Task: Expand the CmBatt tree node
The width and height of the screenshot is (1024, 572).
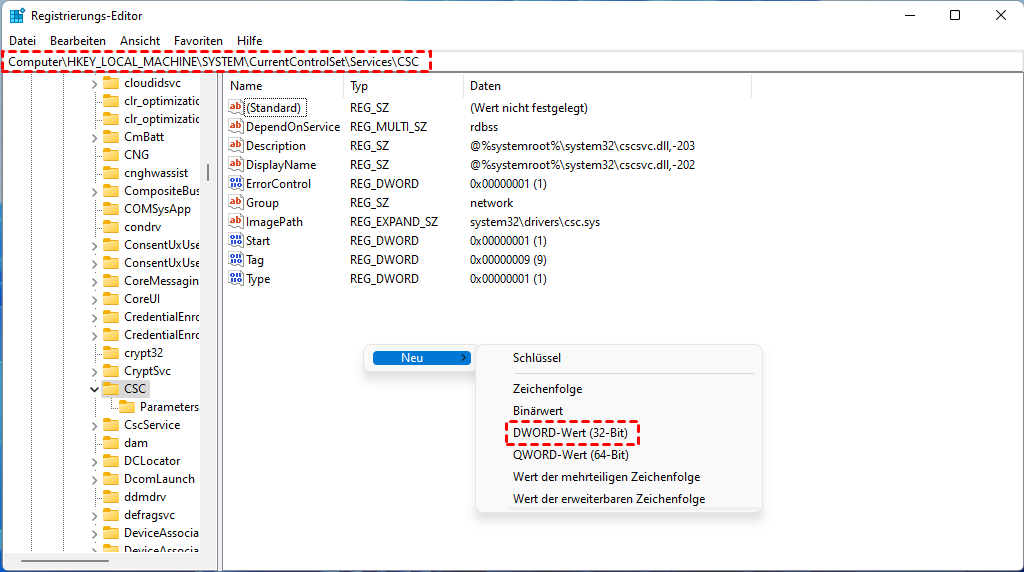Action: coord(95,137)
